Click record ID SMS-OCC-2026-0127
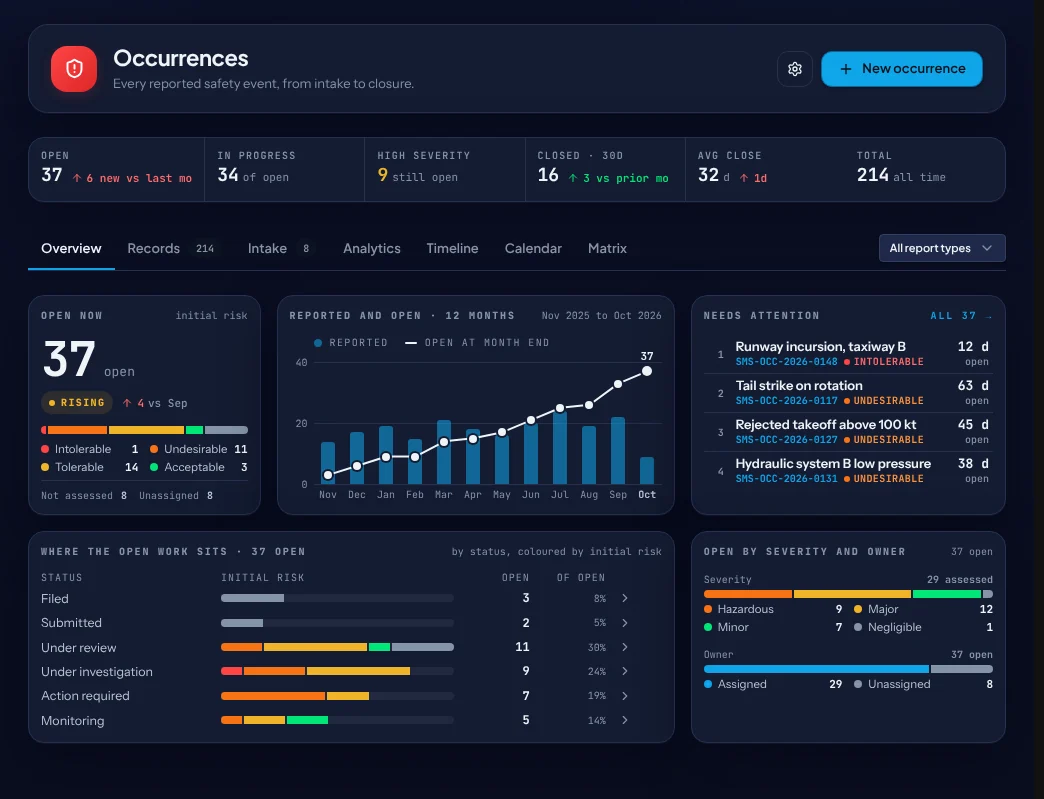 click(786, 440)
